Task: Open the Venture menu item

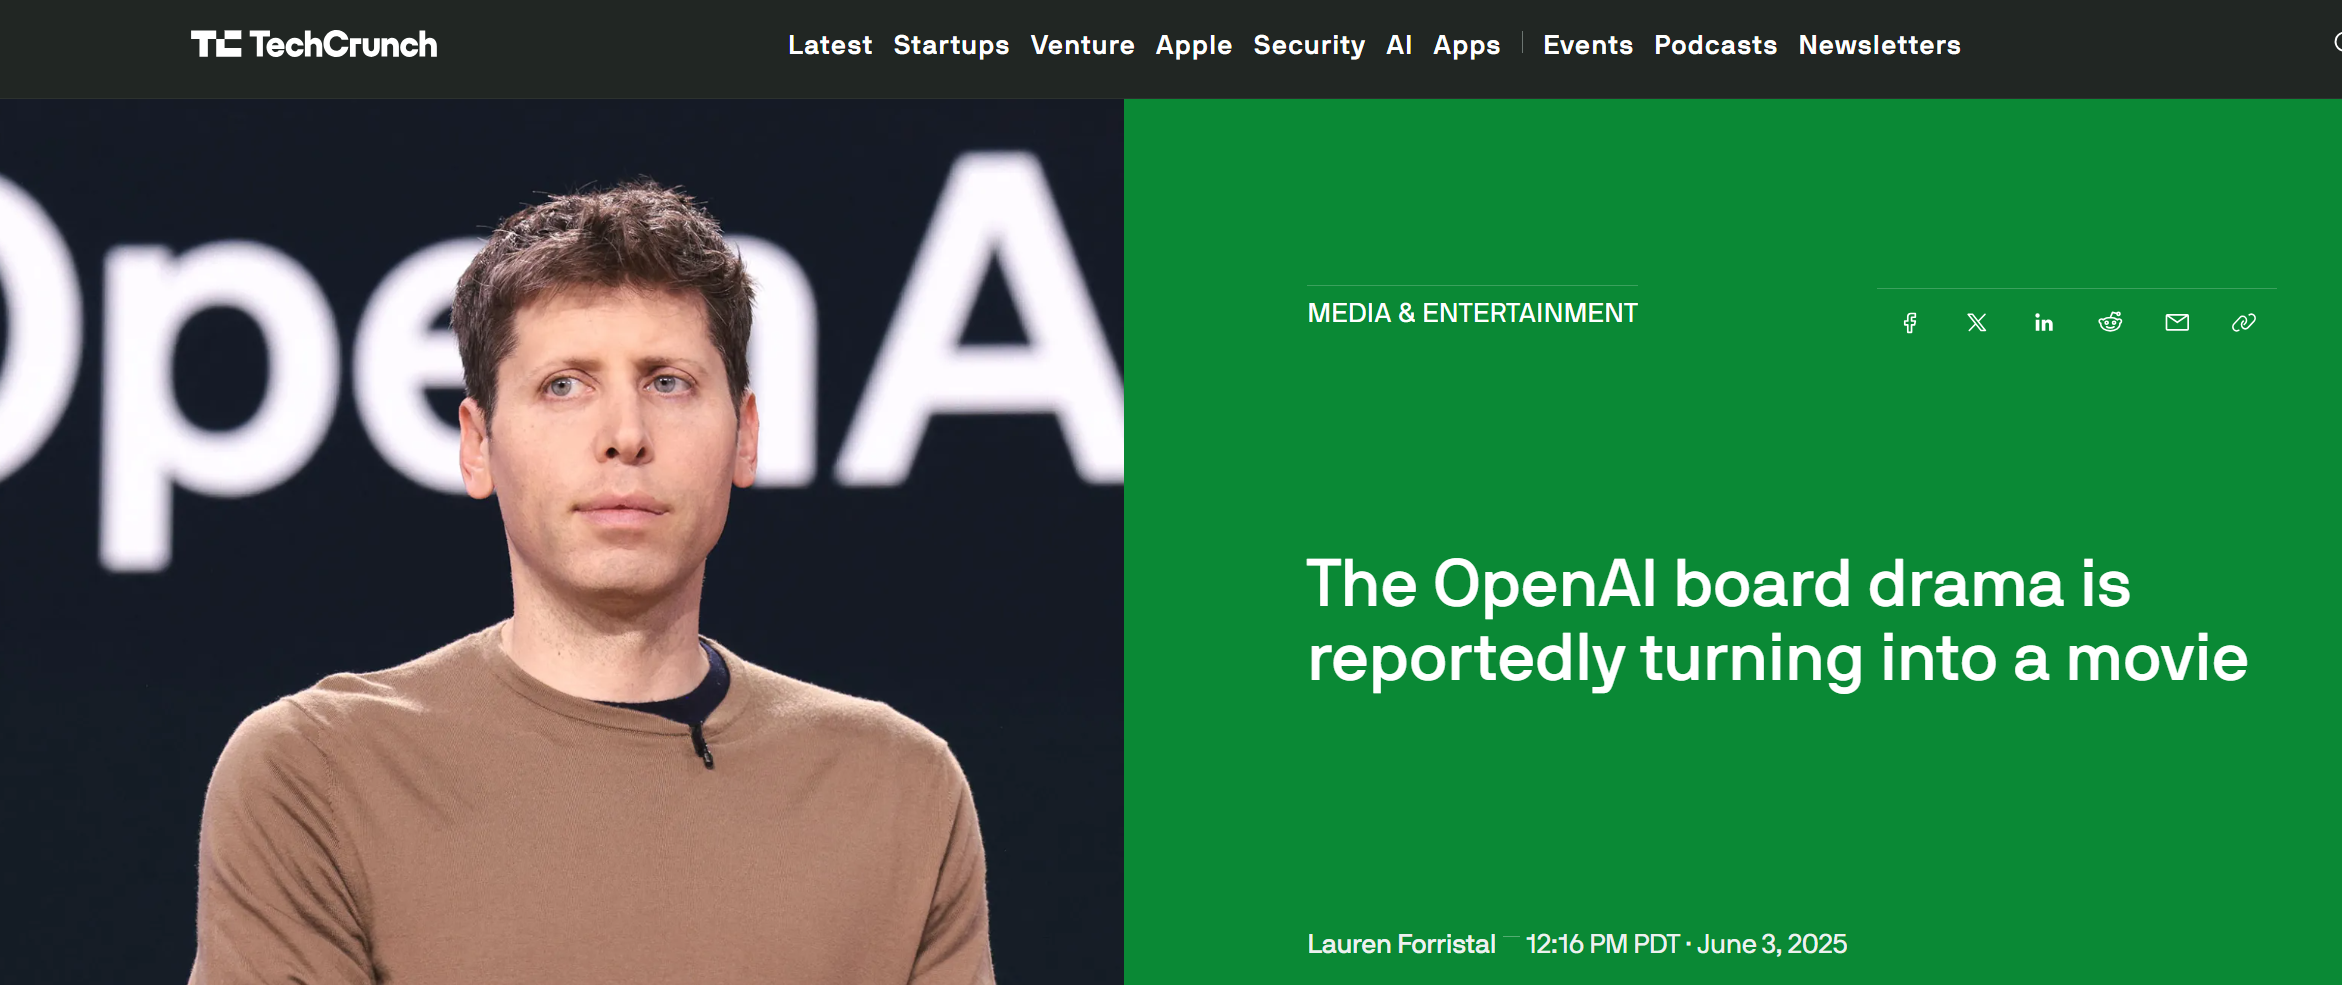Action: 1082,45
